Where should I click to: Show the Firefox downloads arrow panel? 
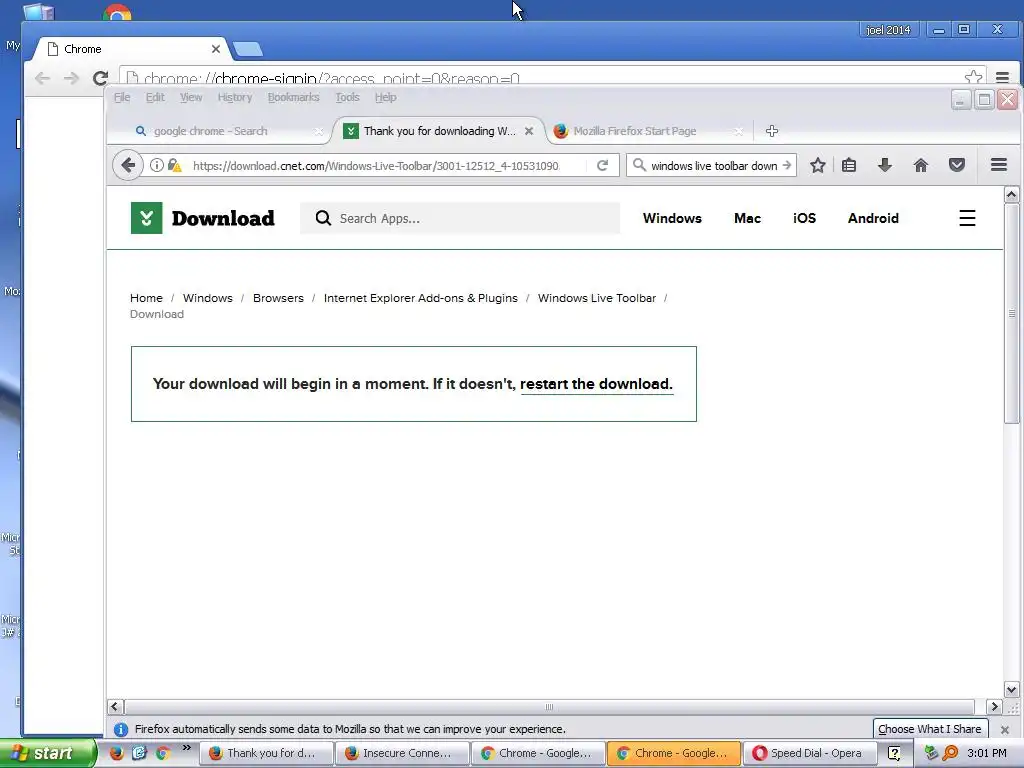885,165
